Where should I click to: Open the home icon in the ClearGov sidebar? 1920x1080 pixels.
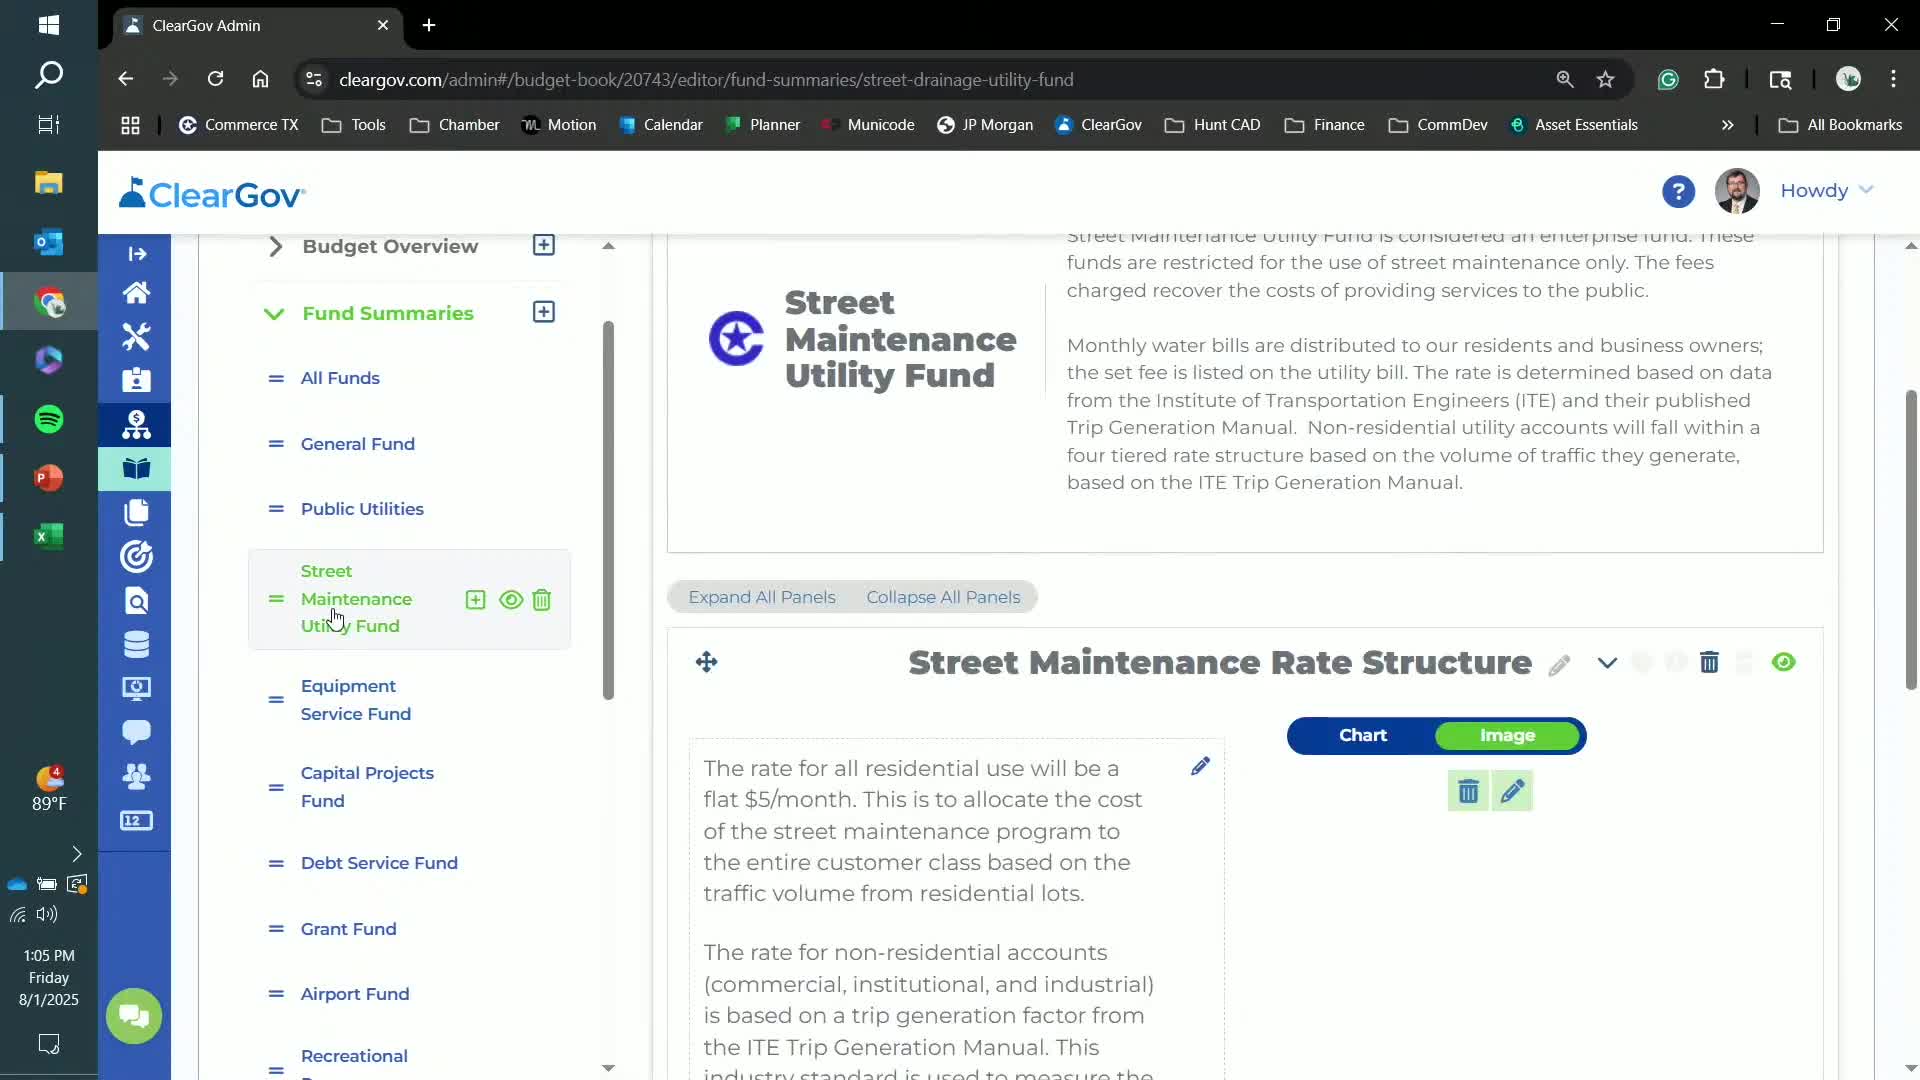136,293
